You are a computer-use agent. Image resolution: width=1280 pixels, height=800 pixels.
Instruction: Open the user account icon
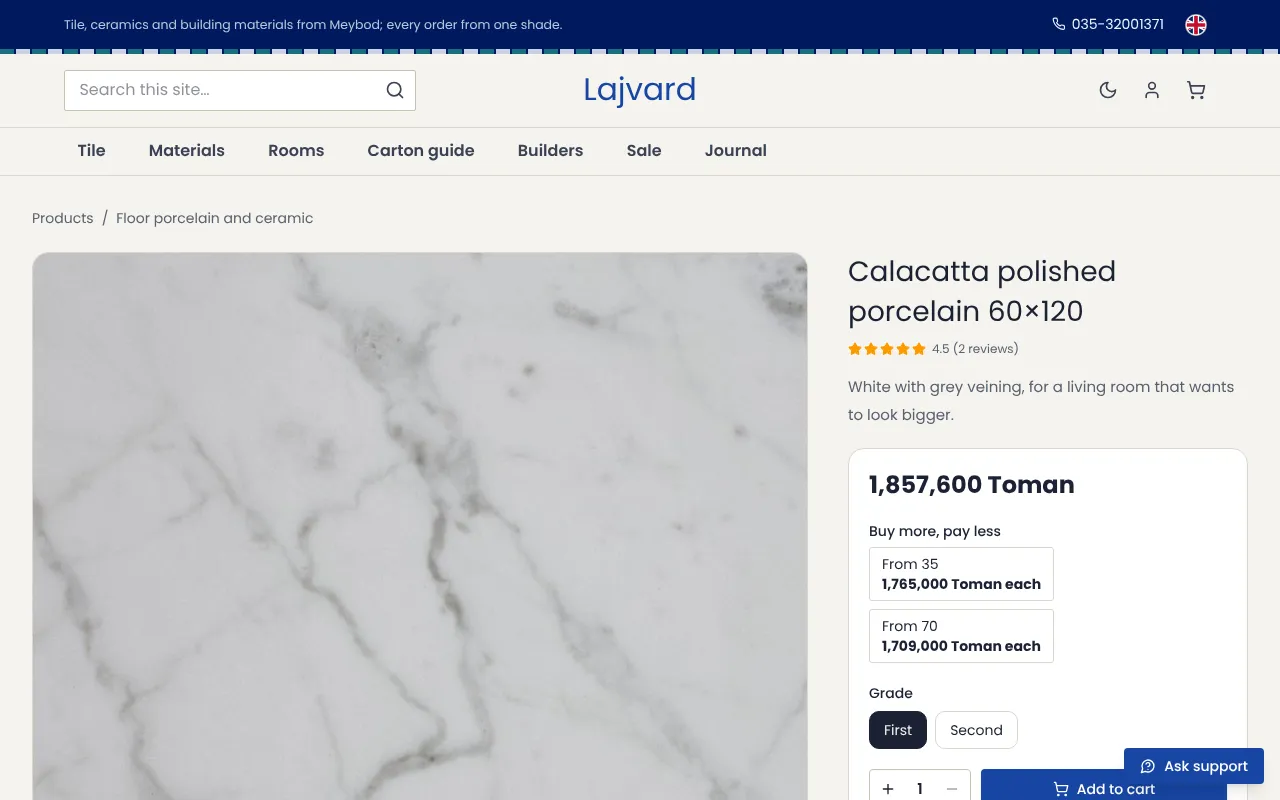coord(1152,90)
